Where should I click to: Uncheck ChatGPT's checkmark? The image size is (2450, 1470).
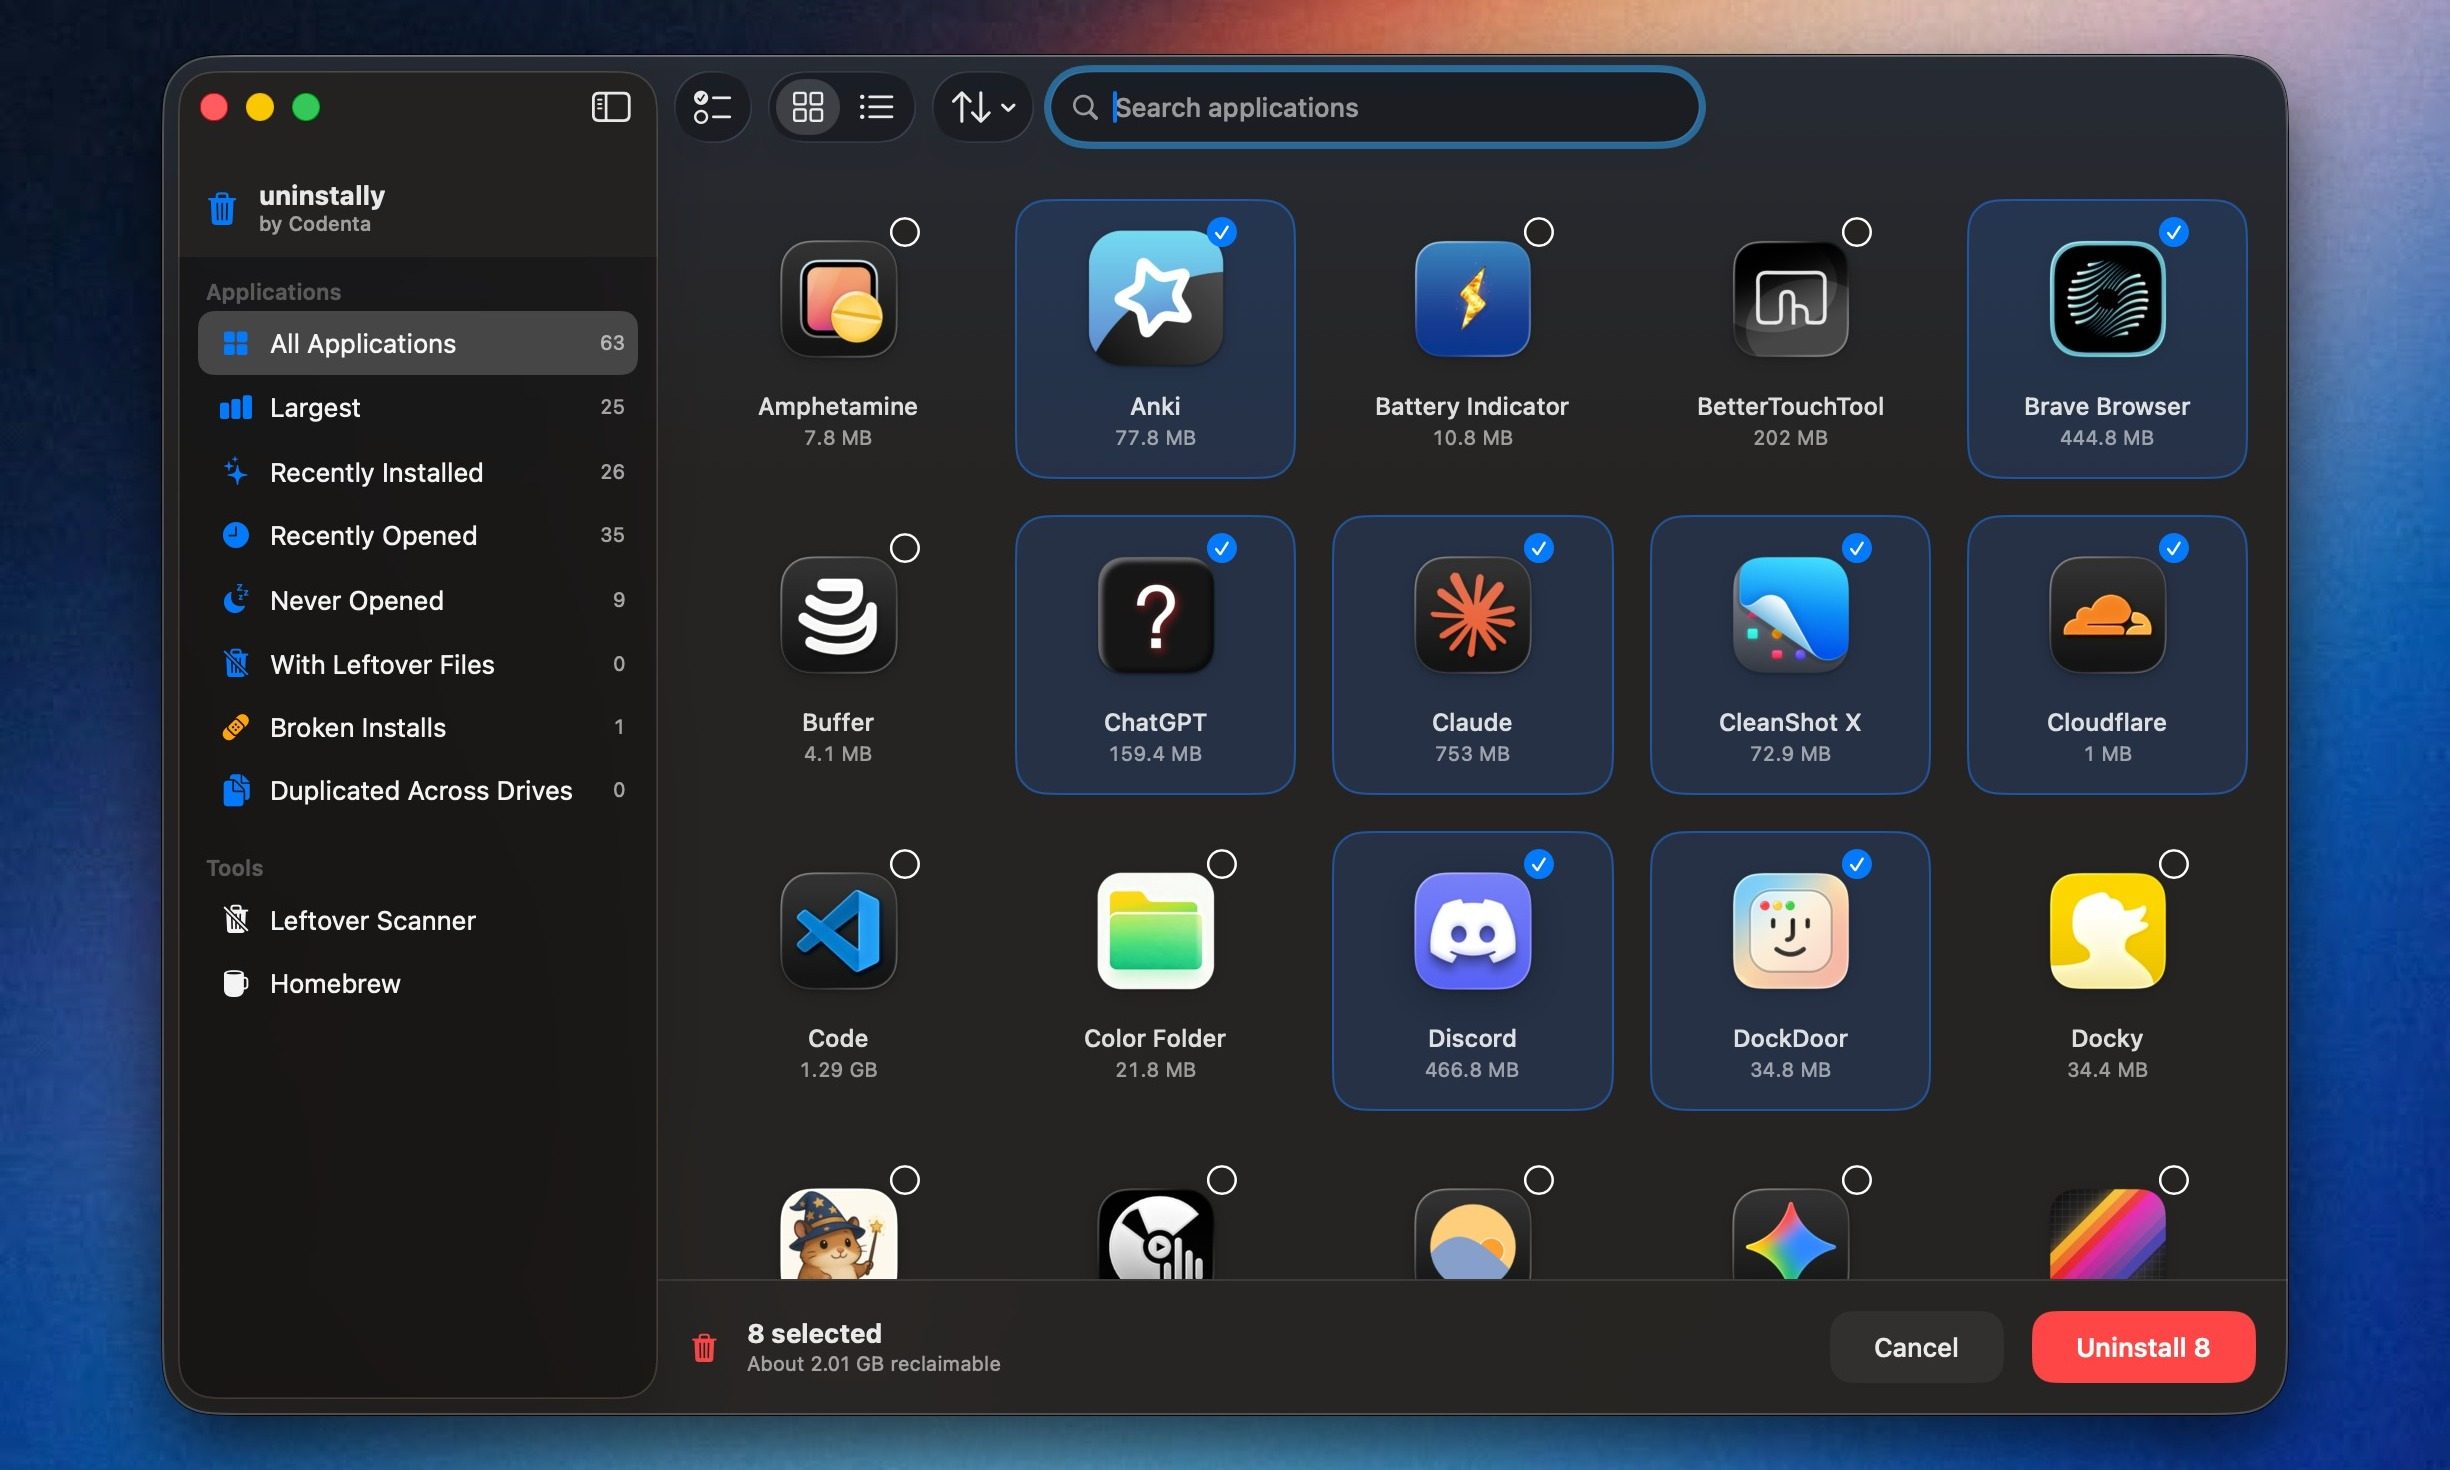[1222, 548]
